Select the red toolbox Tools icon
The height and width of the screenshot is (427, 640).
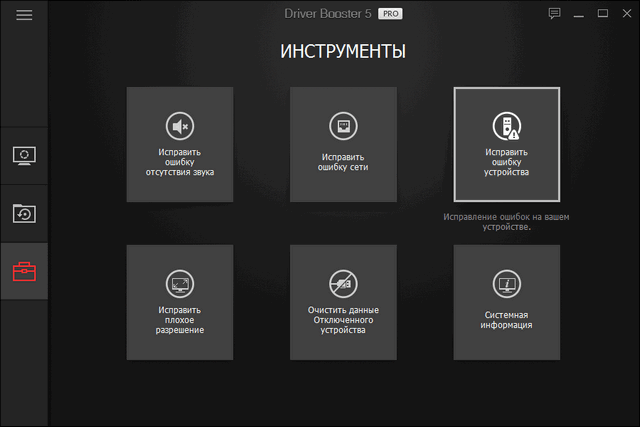24,271
